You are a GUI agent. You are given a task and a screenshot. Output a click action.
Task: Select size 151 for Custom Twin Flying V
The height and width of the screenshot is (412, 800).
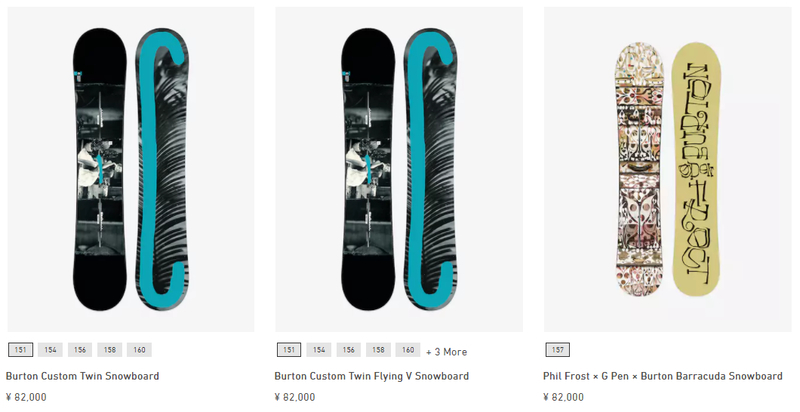pos(289,350)
